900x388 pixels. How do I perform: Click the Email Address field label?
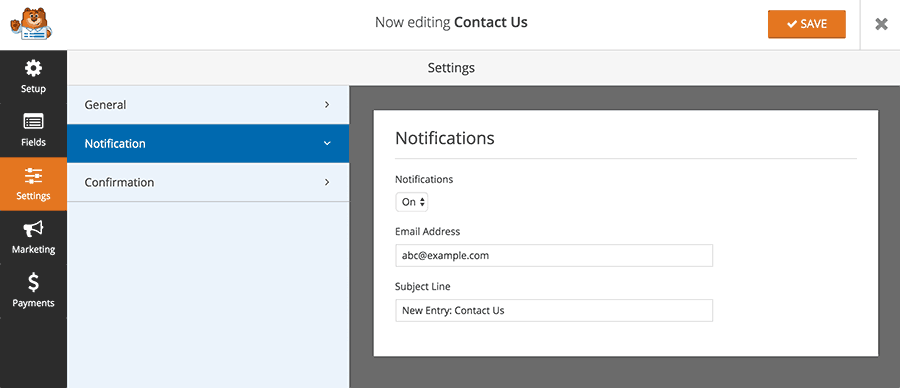428,232
